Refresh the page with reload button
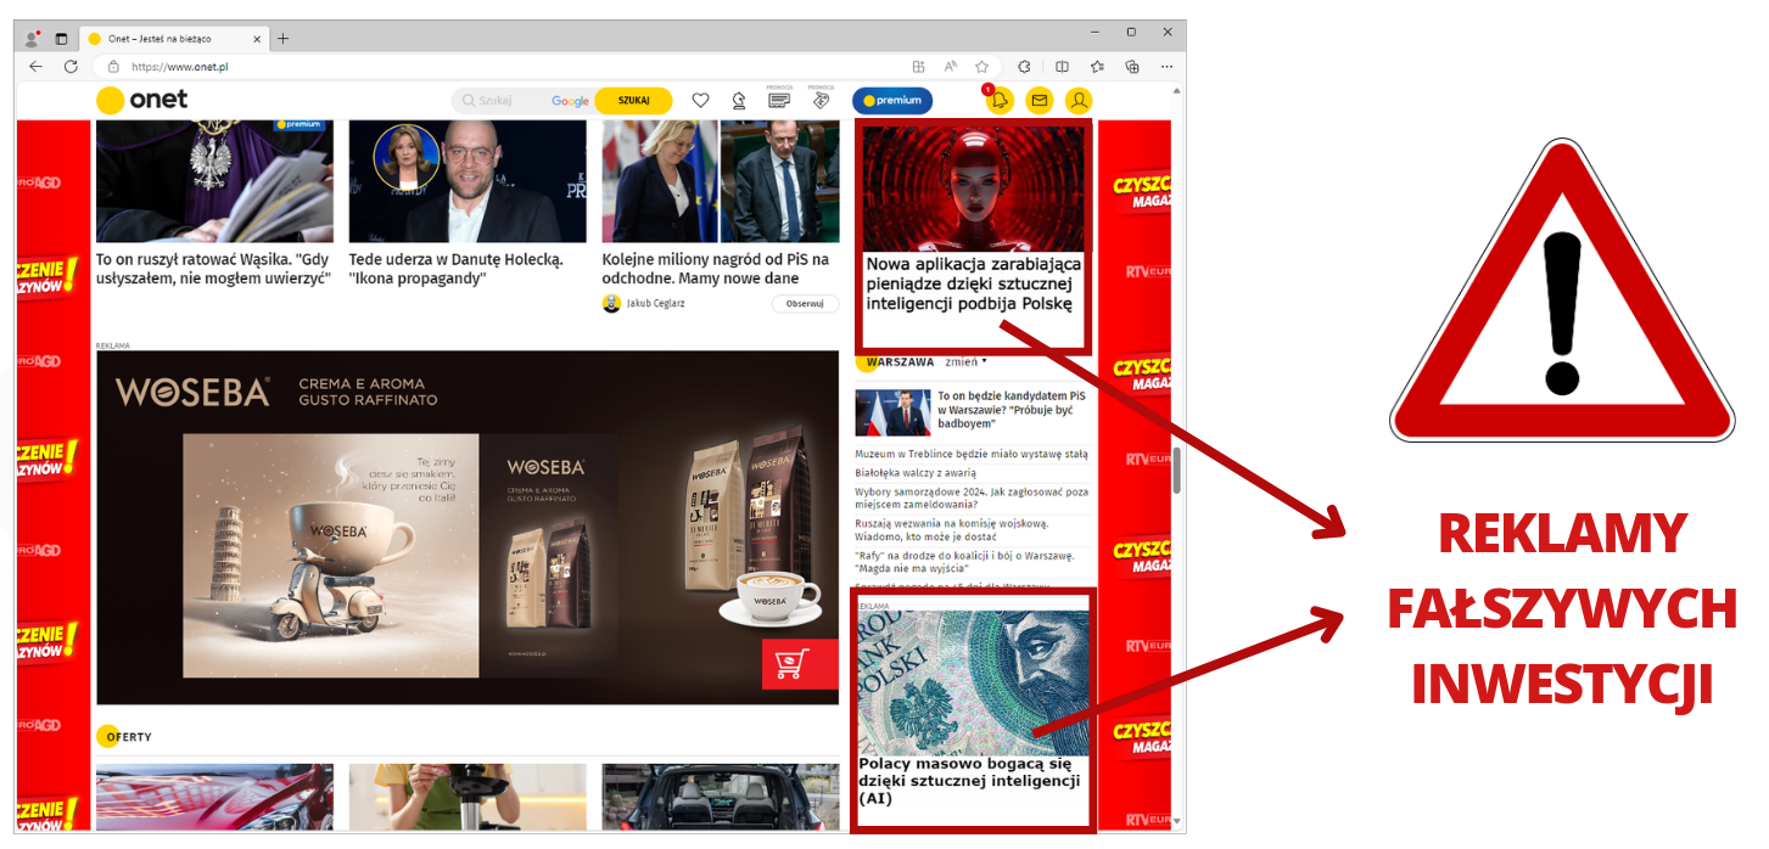1769x849 pixels. [71, 67]
